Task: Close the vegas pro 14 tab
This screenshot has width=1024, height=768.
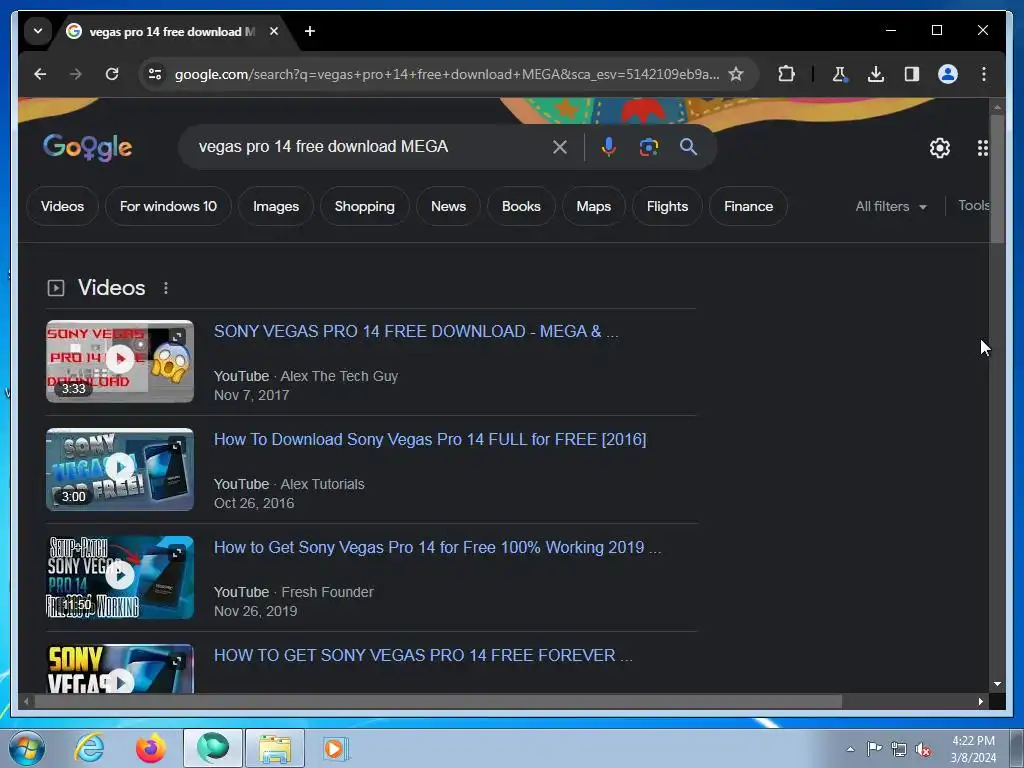Action: (x=274, y=31)
